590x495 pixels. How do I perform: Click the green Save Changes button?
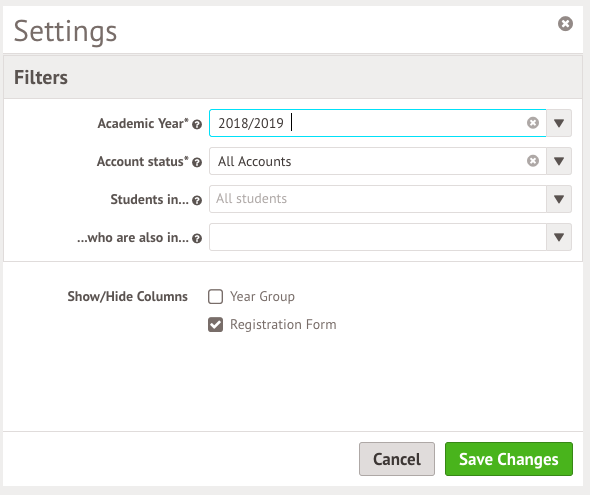point(509,459)
